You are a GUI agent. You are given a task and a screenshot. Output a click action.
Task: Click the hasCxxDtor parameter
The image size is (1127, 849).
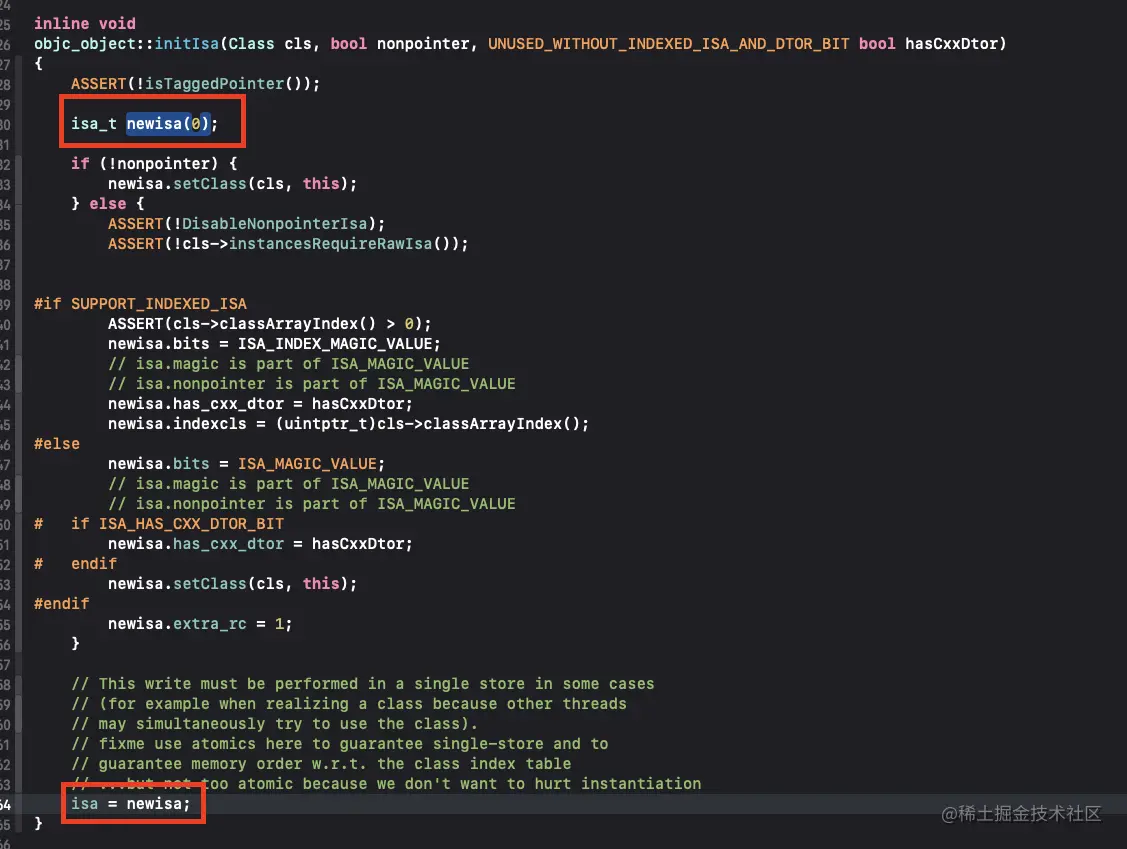point(952,44)
